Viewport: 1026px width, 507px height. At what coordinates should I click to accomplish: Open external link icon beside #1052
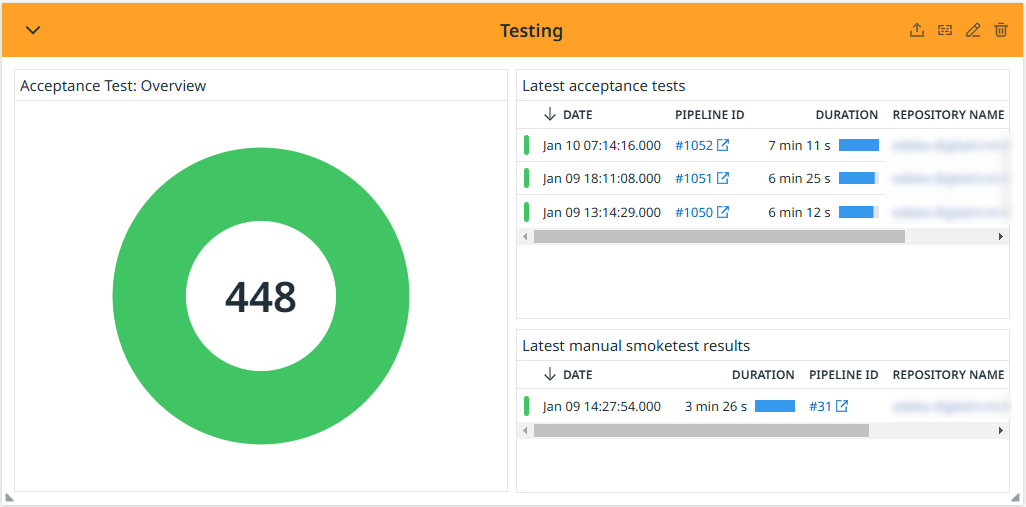tap(723, 145)
